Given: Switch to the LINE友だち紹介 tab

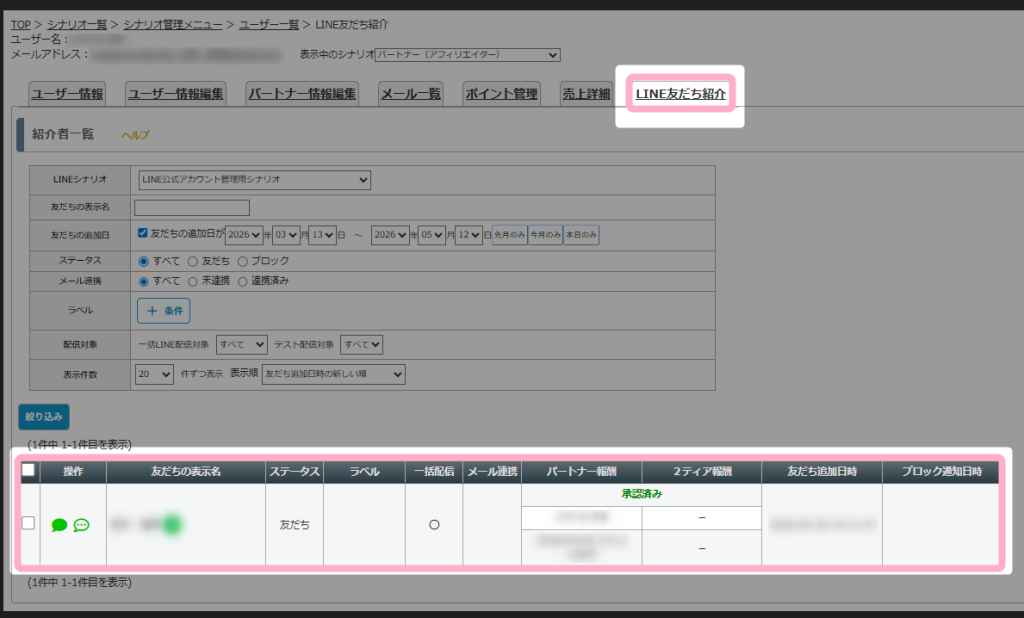Looking at the screenshot, I should [680, 94].
